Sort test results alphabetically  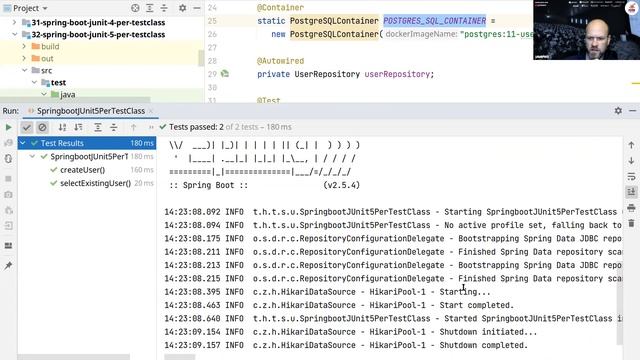pyautogui.click(x=62, y=127)
